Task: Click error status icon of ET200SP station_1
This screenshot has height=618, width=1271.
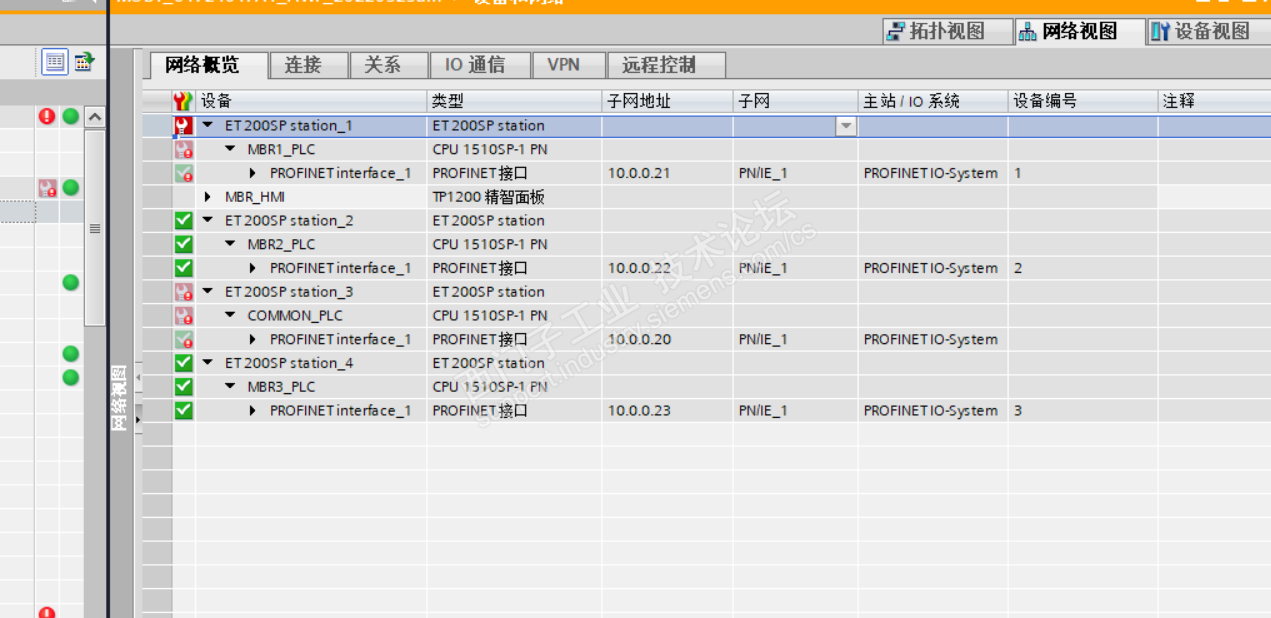Action: tap(183, 126)
